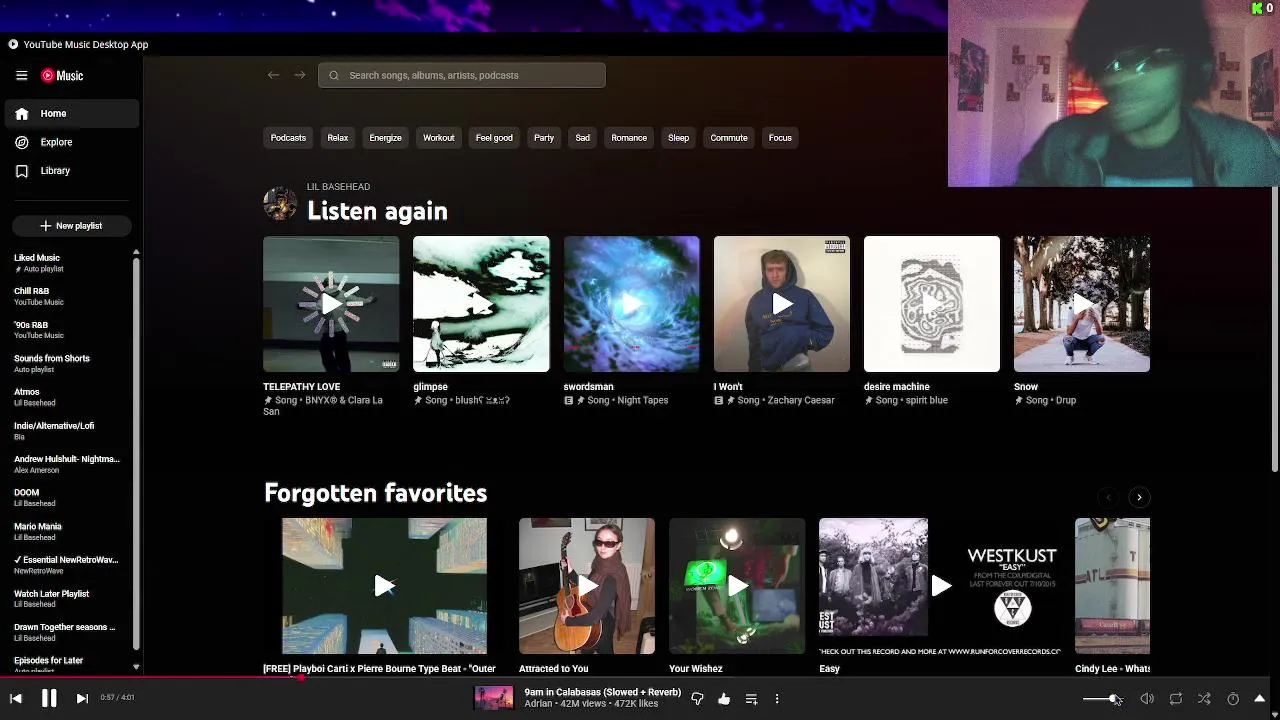Open the spirit blue artist link

pyautogui.click(x=925, y=400)
